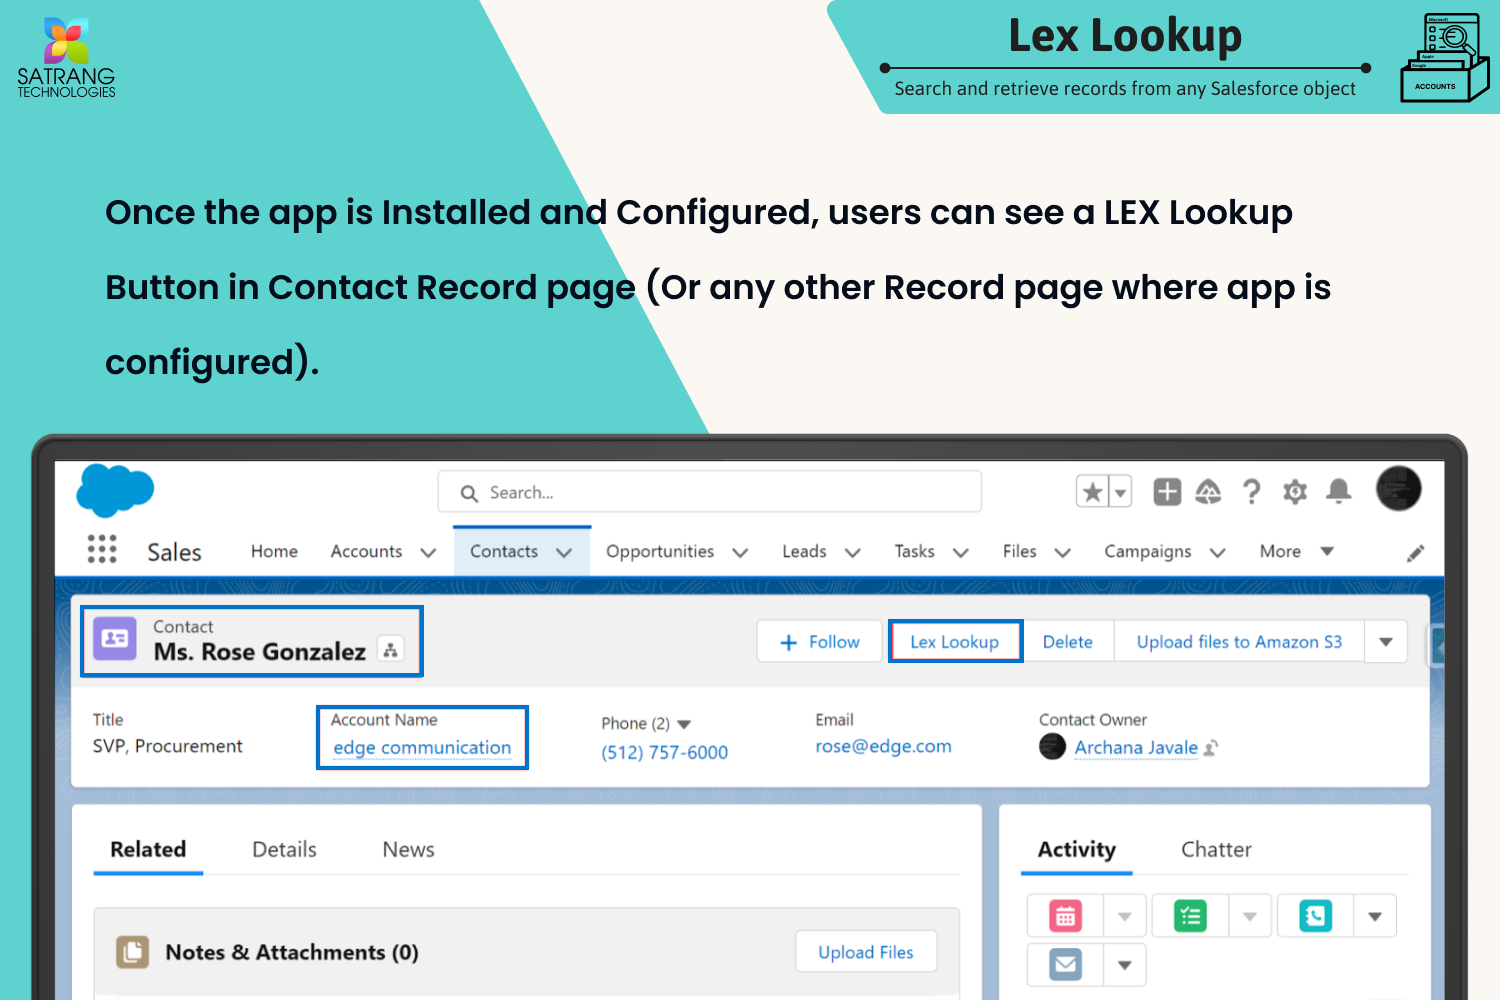Image resolution: width=1500 pixels, height=1000 pixels.
Task: Go to the Home tab
Action: (x=274, y=551)
